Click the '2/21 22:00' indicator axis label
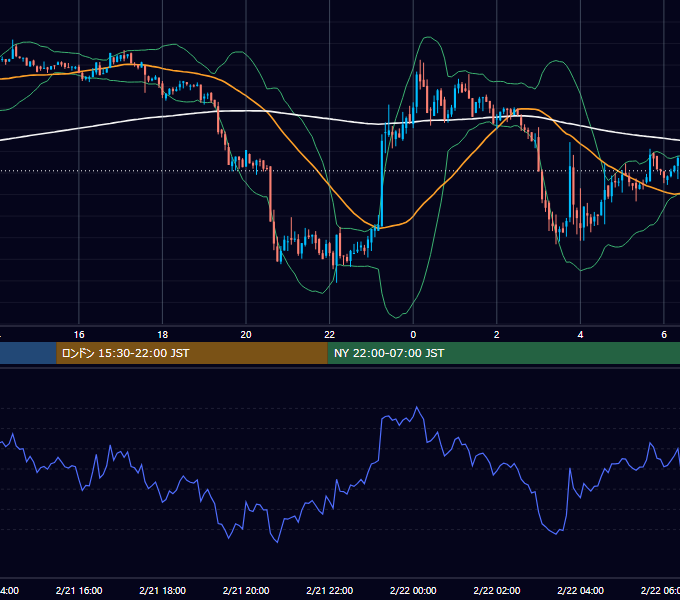 [330, 590]
